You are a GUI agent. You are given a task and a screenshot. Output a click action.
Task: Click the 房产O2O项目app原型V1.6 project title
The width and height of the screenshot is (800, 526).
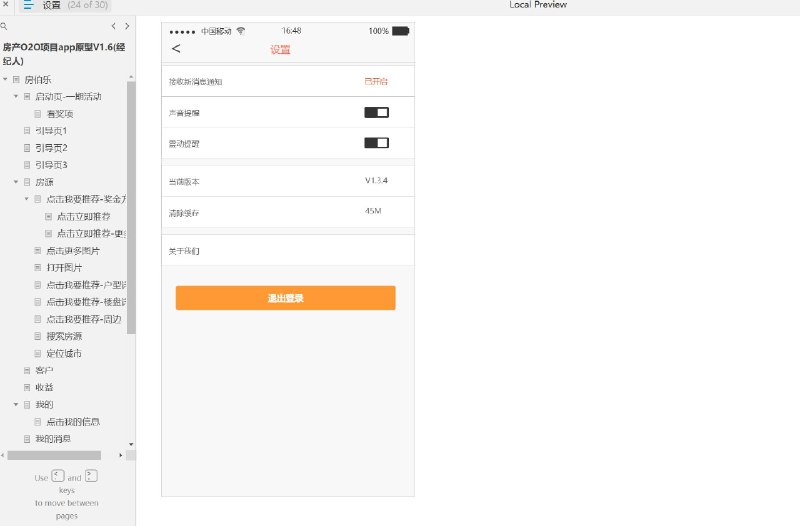click(64, 54)
